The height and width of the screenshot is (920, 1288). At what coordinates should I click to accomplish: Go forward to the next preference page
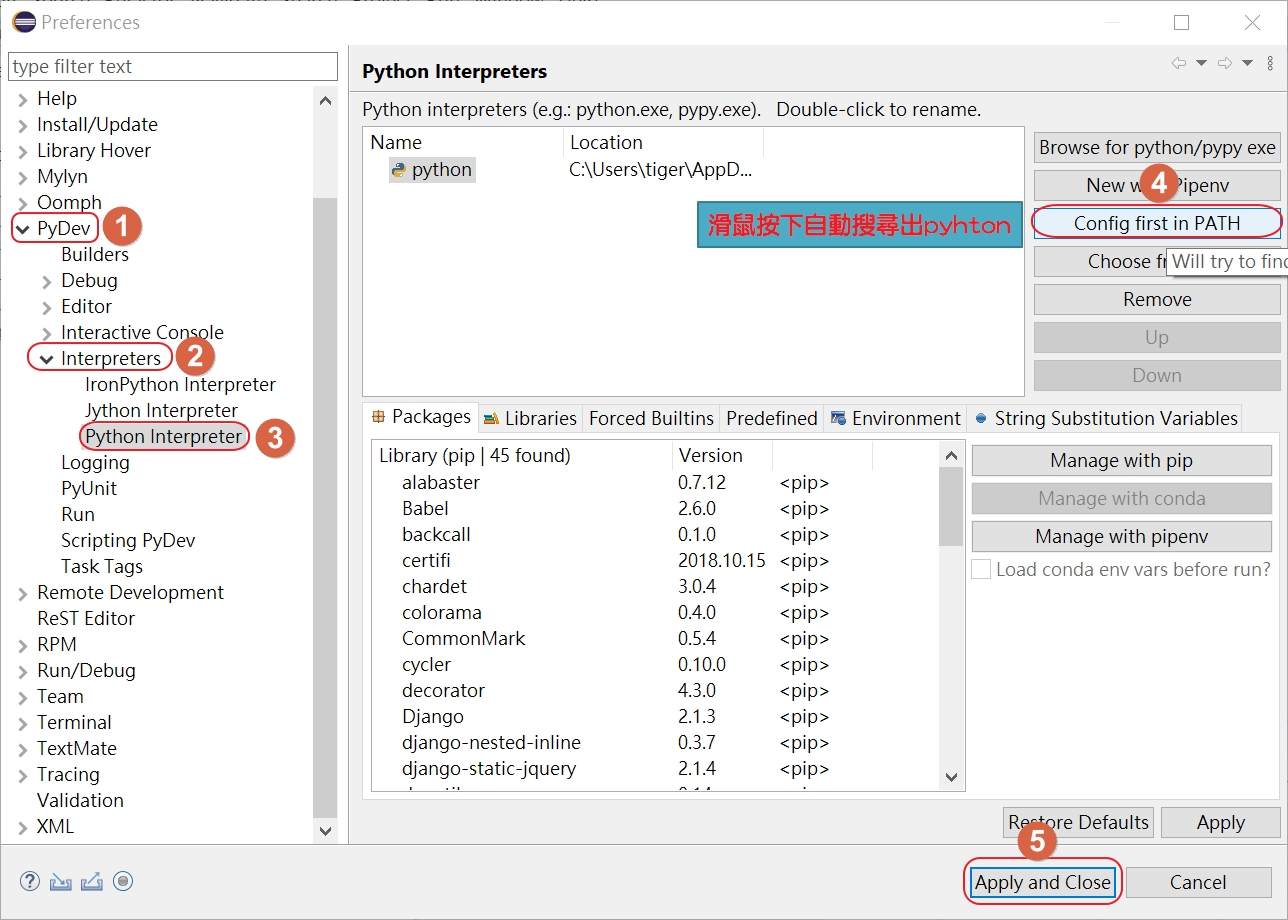click(x=1225, y=63)
